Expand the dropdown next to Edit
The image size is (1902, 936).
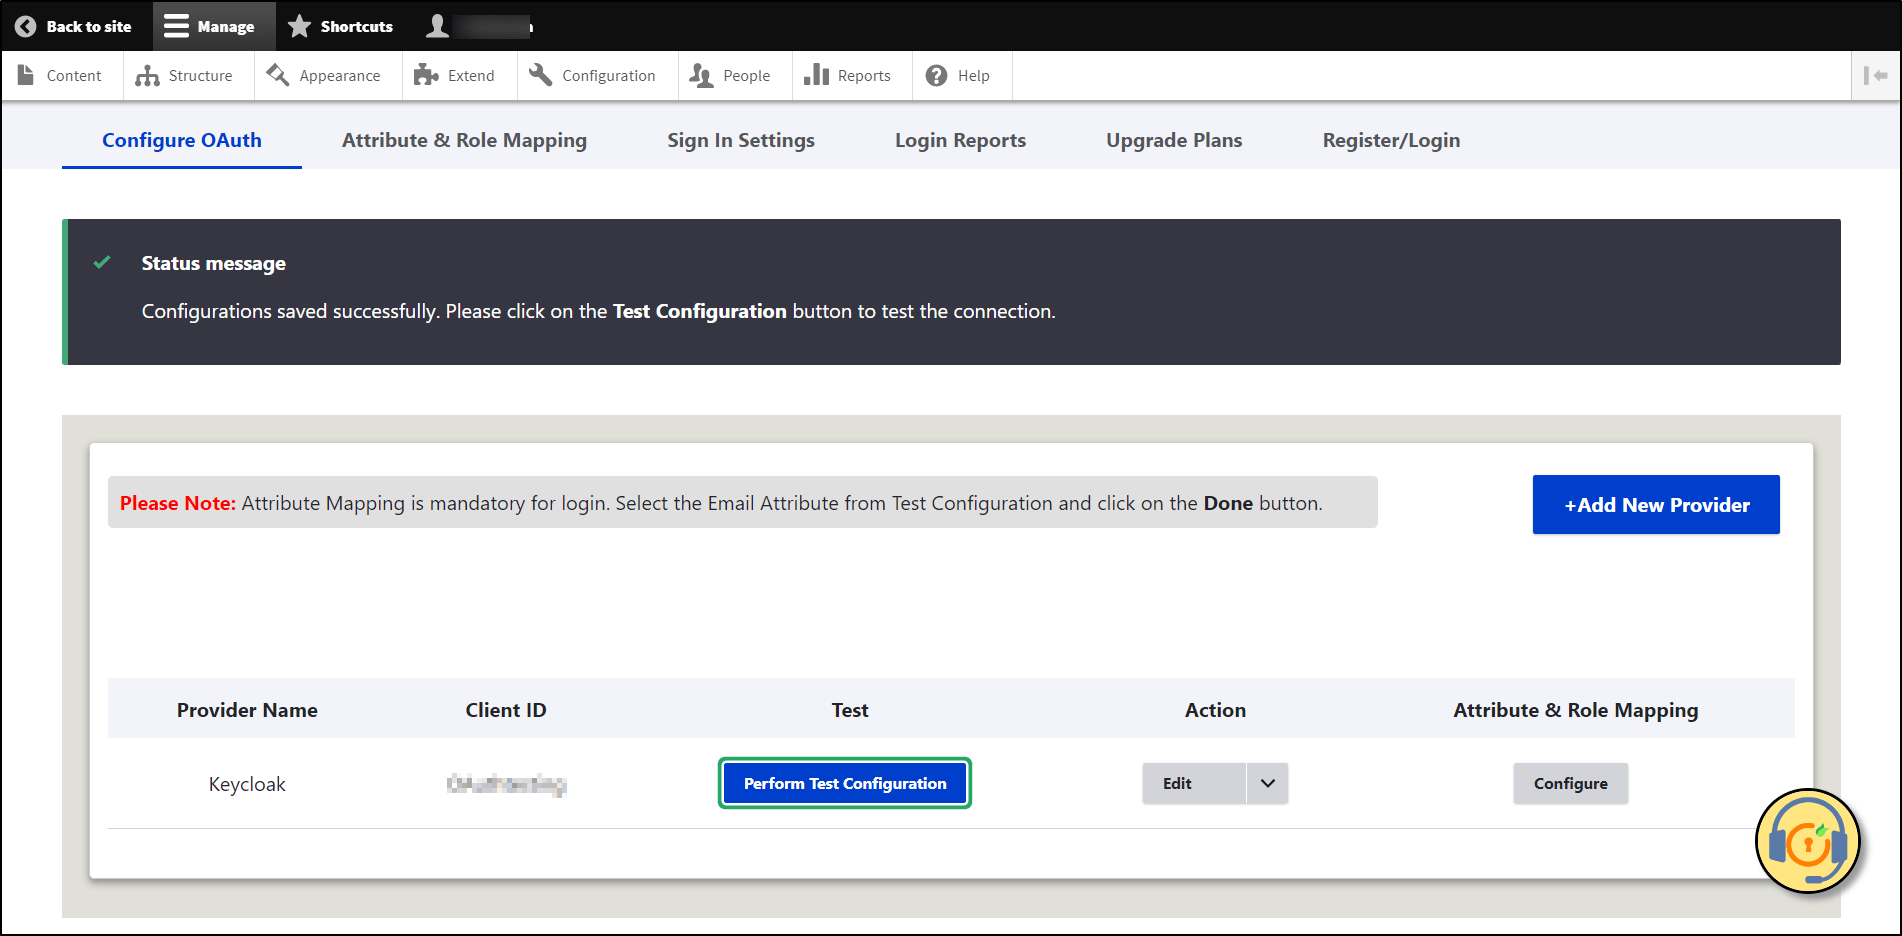(x=1267, y=783)
